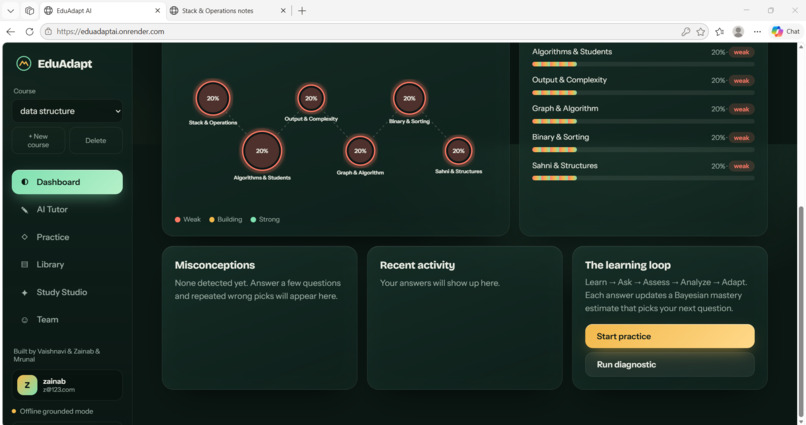The image size is (806, 425).
Task: Click the Delete course button
Action: [96, 140]
